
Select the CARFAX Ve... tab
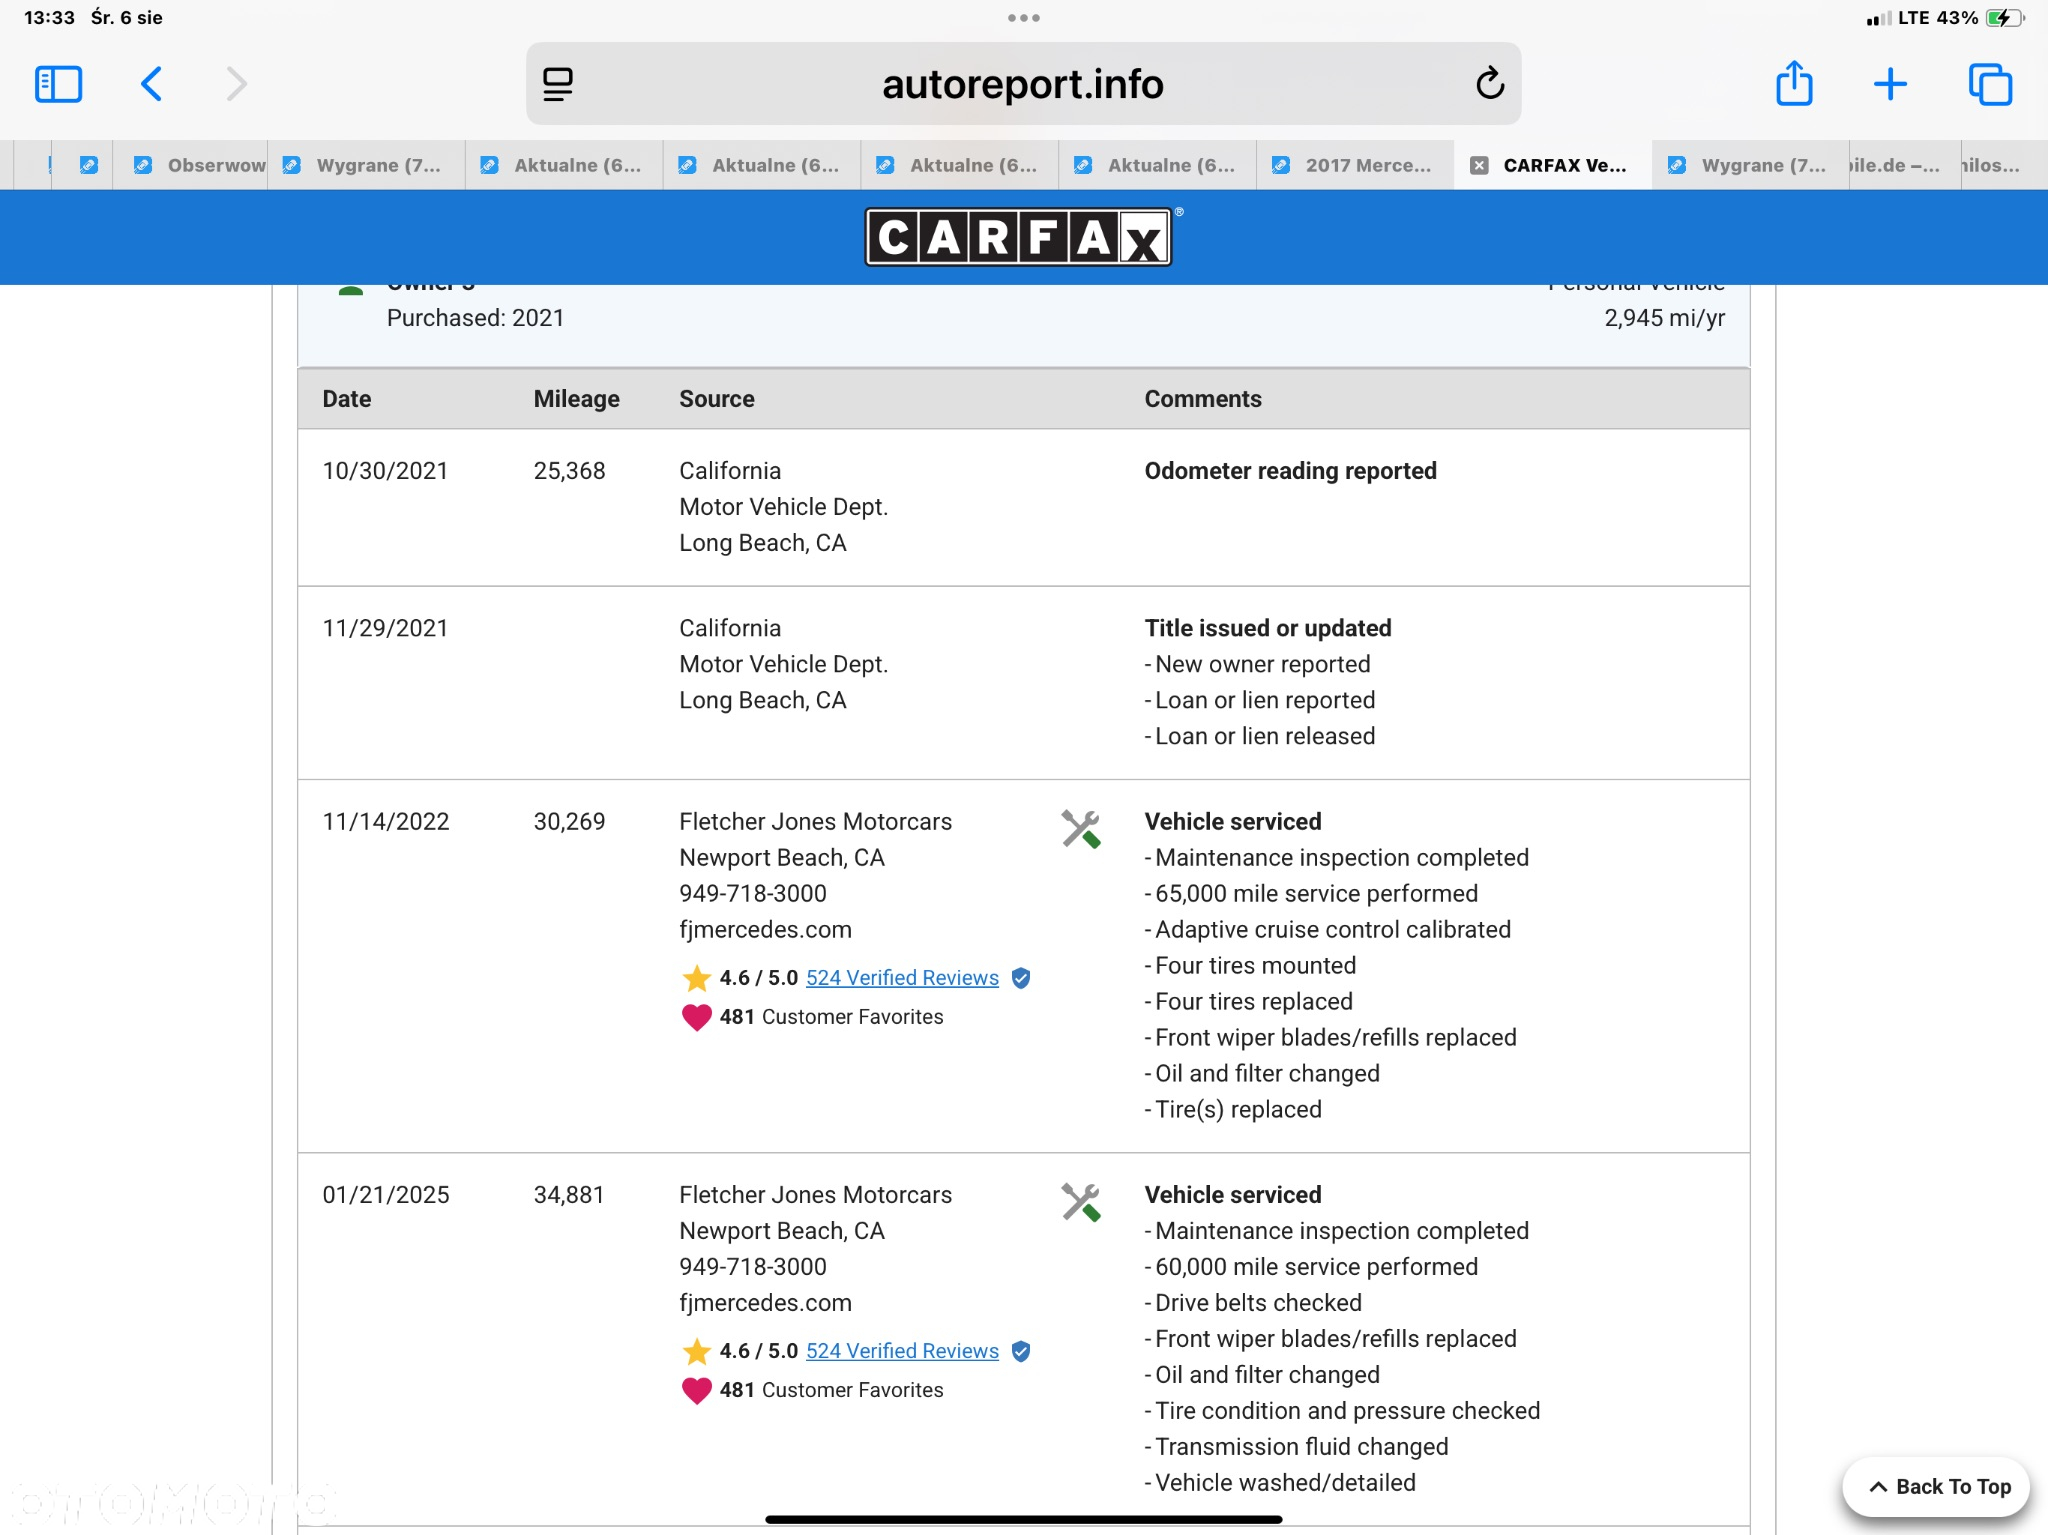1553,165
